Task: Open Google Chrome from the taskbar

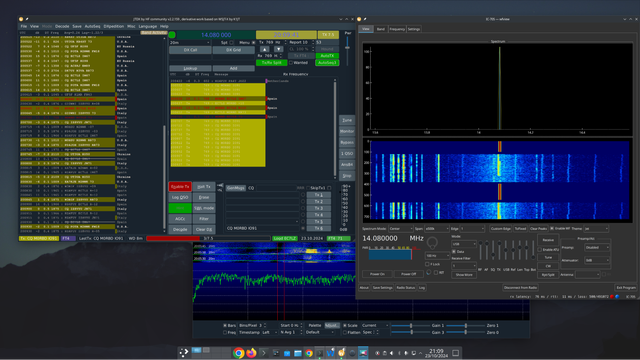Action: (x=238, y=353)
